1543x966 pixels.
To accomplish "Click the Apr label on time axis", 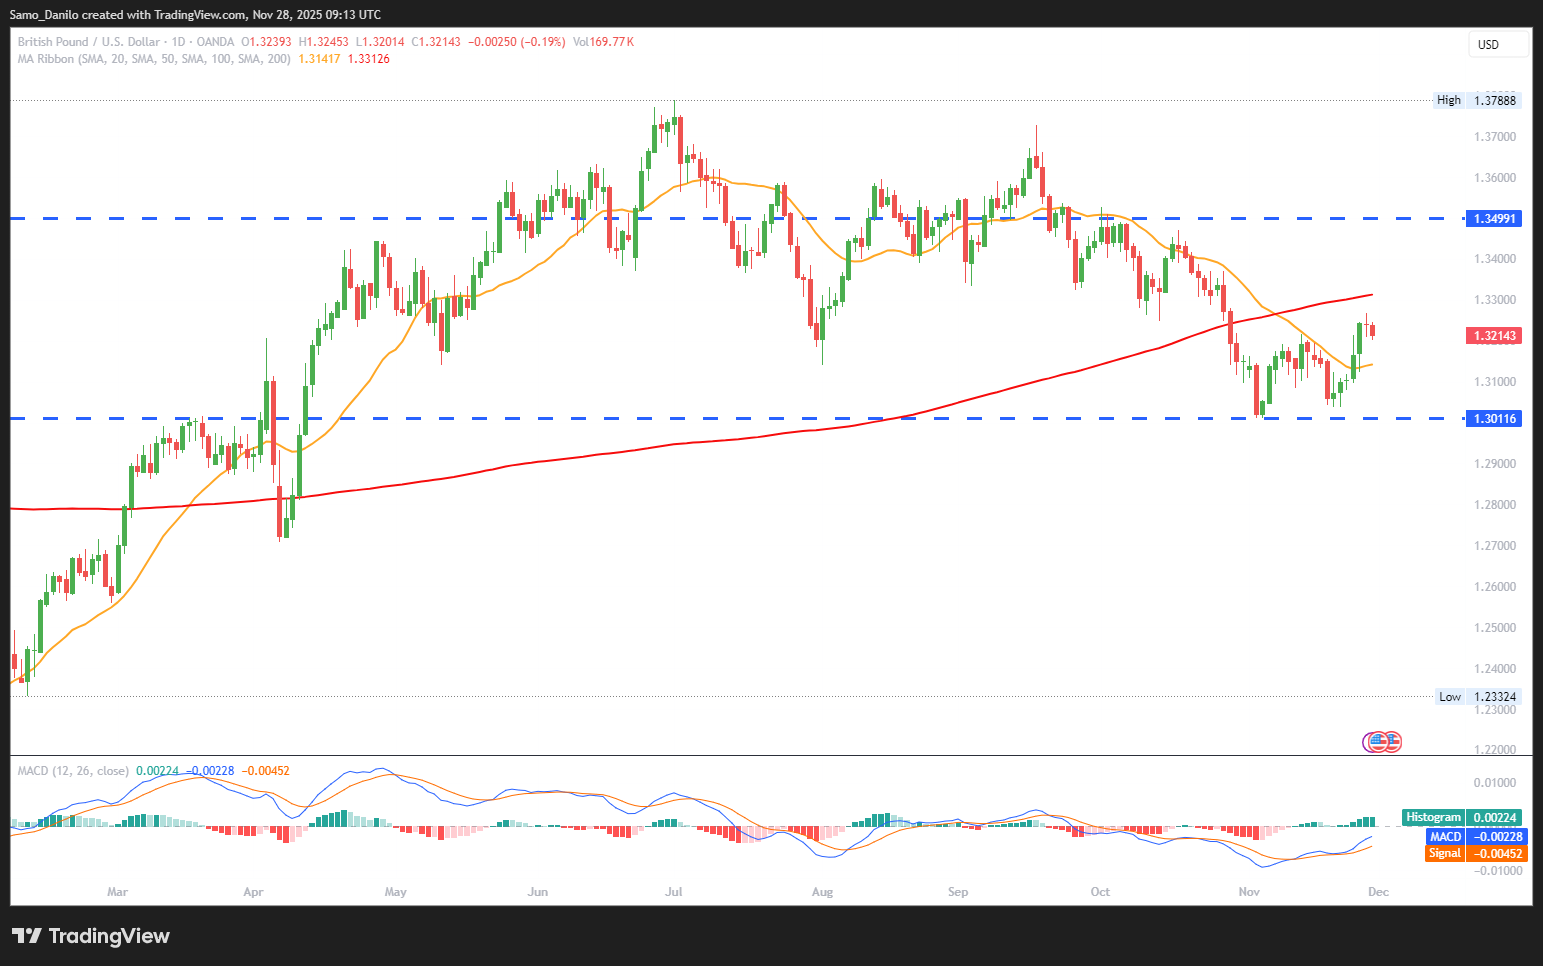I will point(253,892).
